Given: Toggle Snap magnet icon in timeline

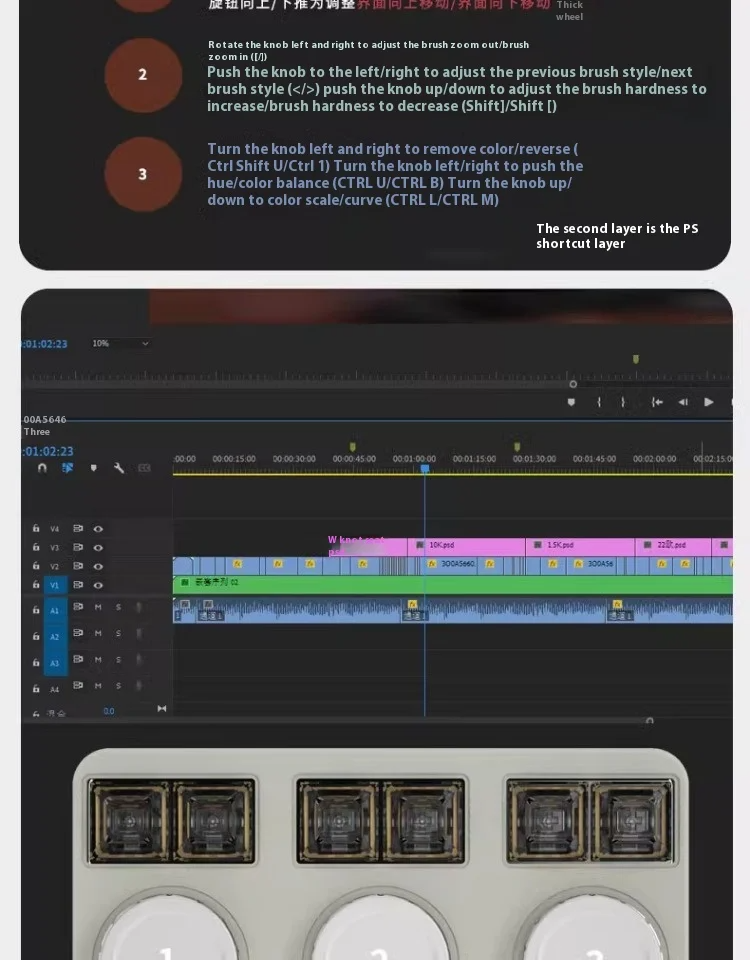Looking at the screenshot, I should coord(42,468).
